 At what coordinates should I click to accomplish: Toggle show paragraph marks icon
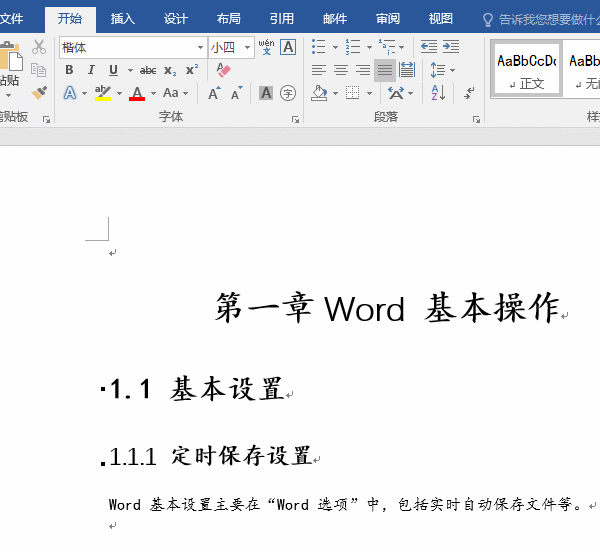(469, 93)
